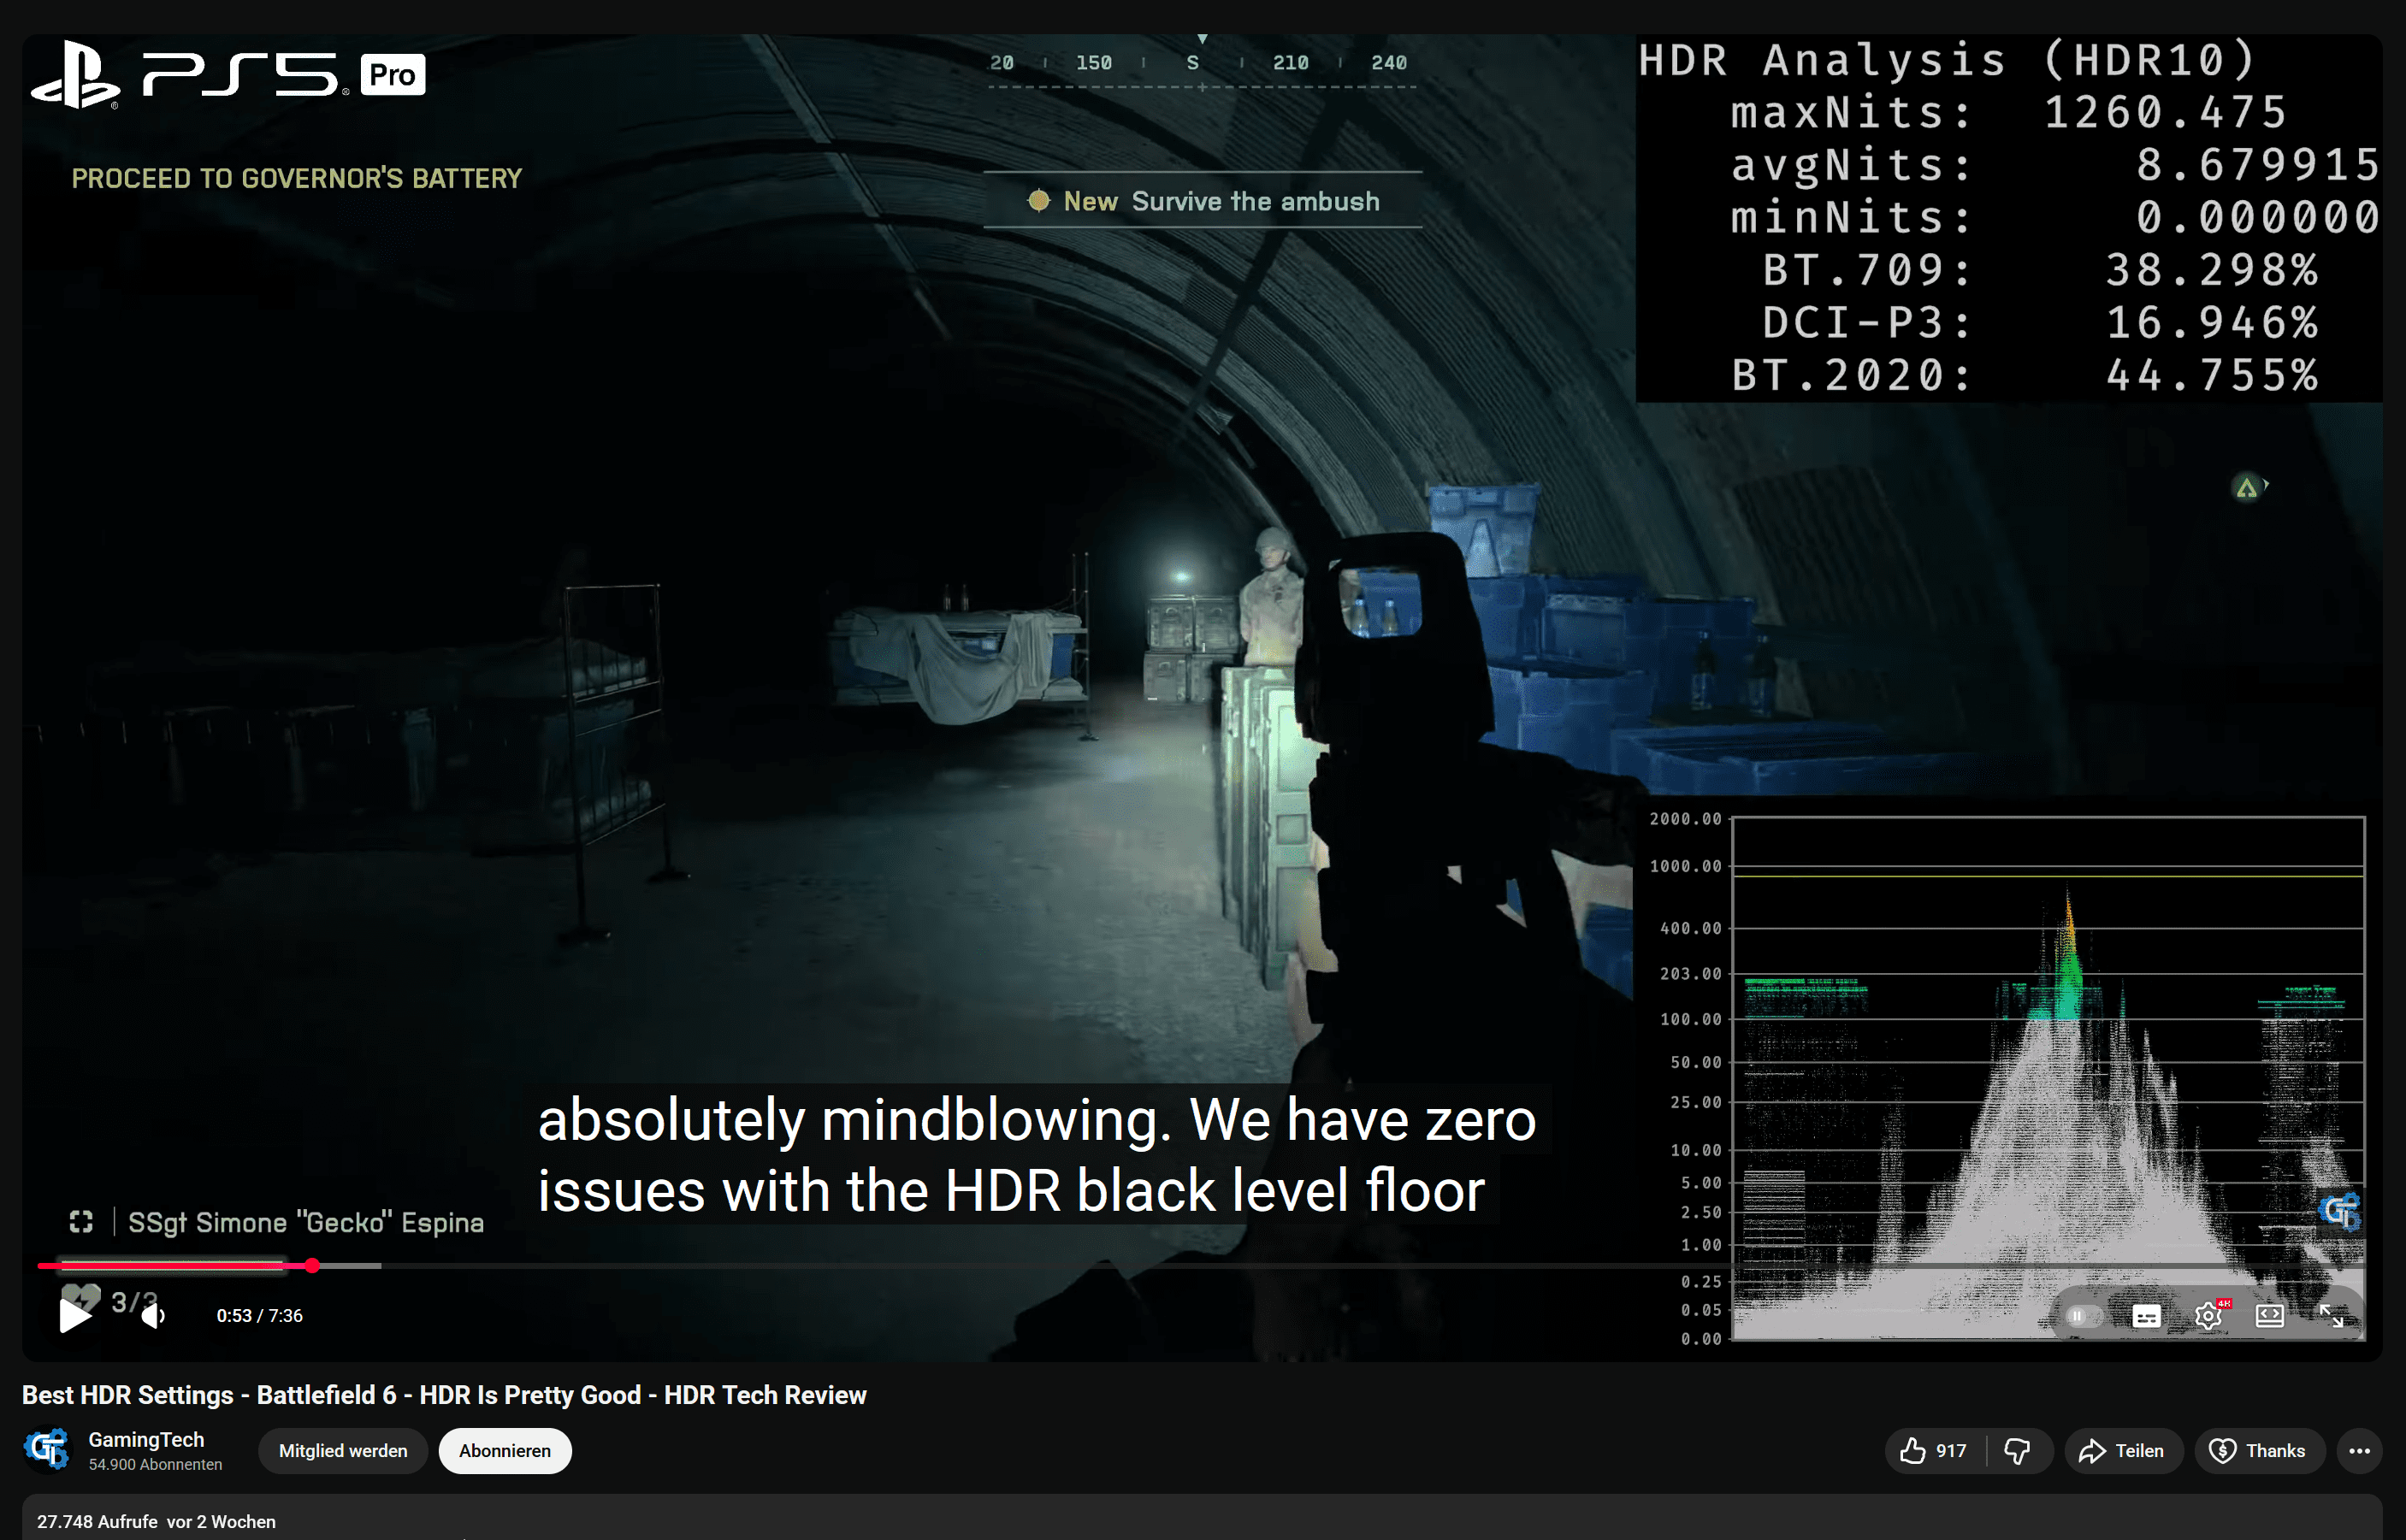This screenshot has height=1540, width=2406.
Task: Open video settings gear icon
Action: point(2208,1316)
